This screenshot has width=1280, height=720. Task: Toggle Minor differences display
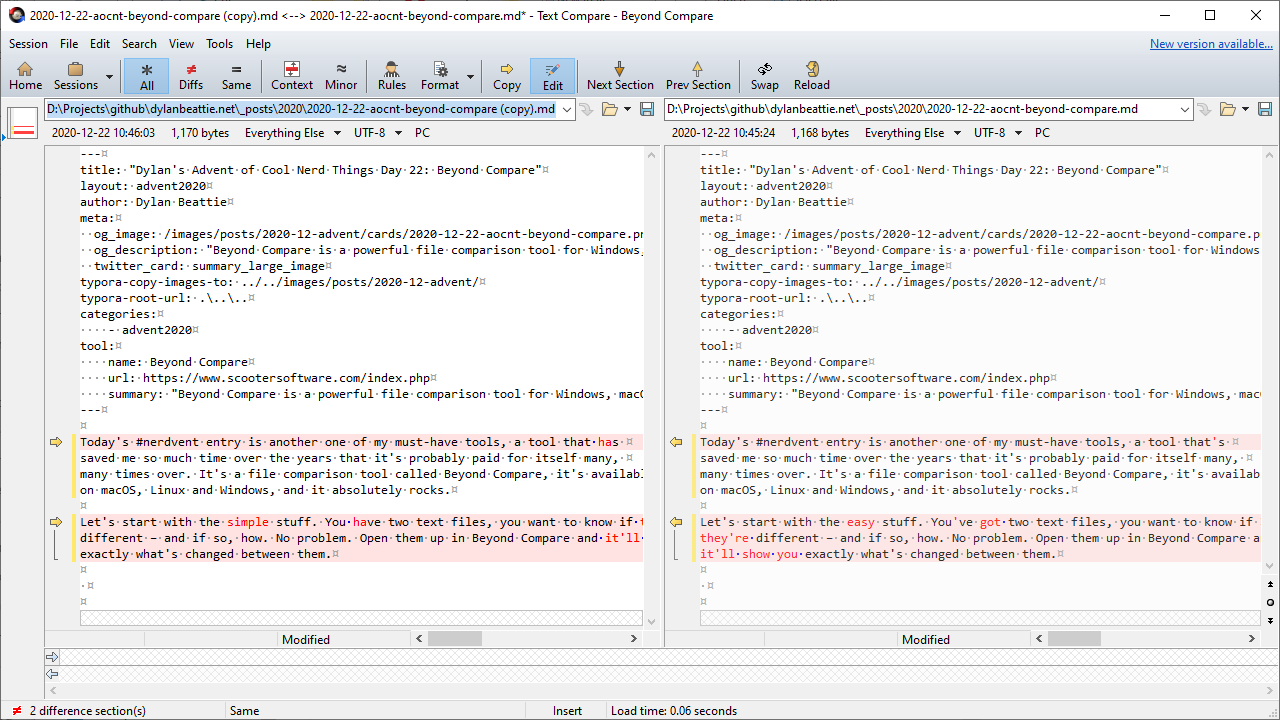341,76
